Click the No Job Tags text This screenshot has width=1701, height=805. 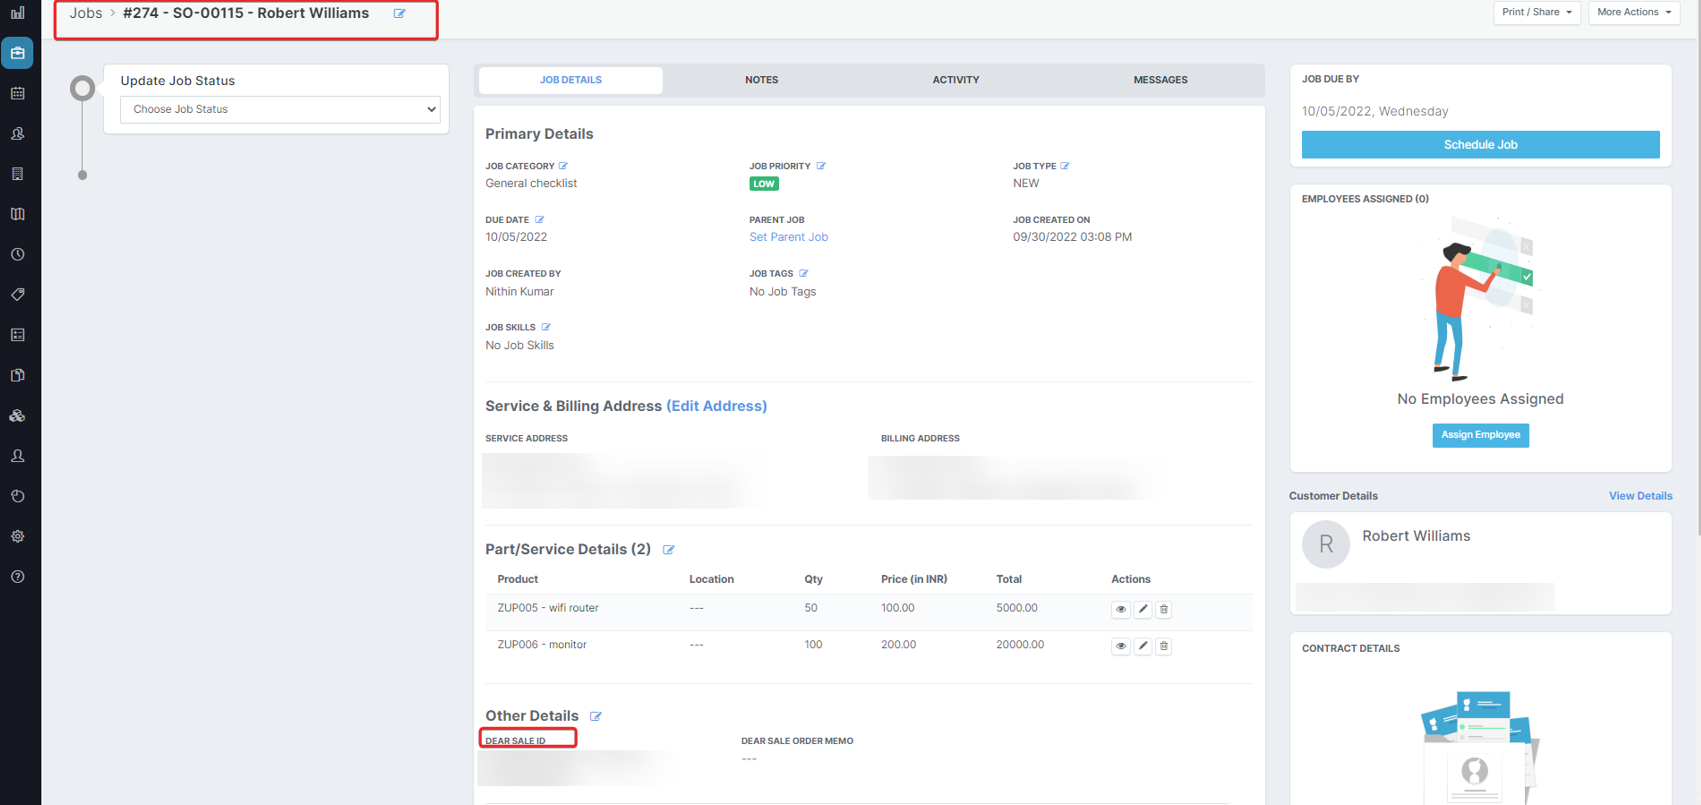point(782,292)
